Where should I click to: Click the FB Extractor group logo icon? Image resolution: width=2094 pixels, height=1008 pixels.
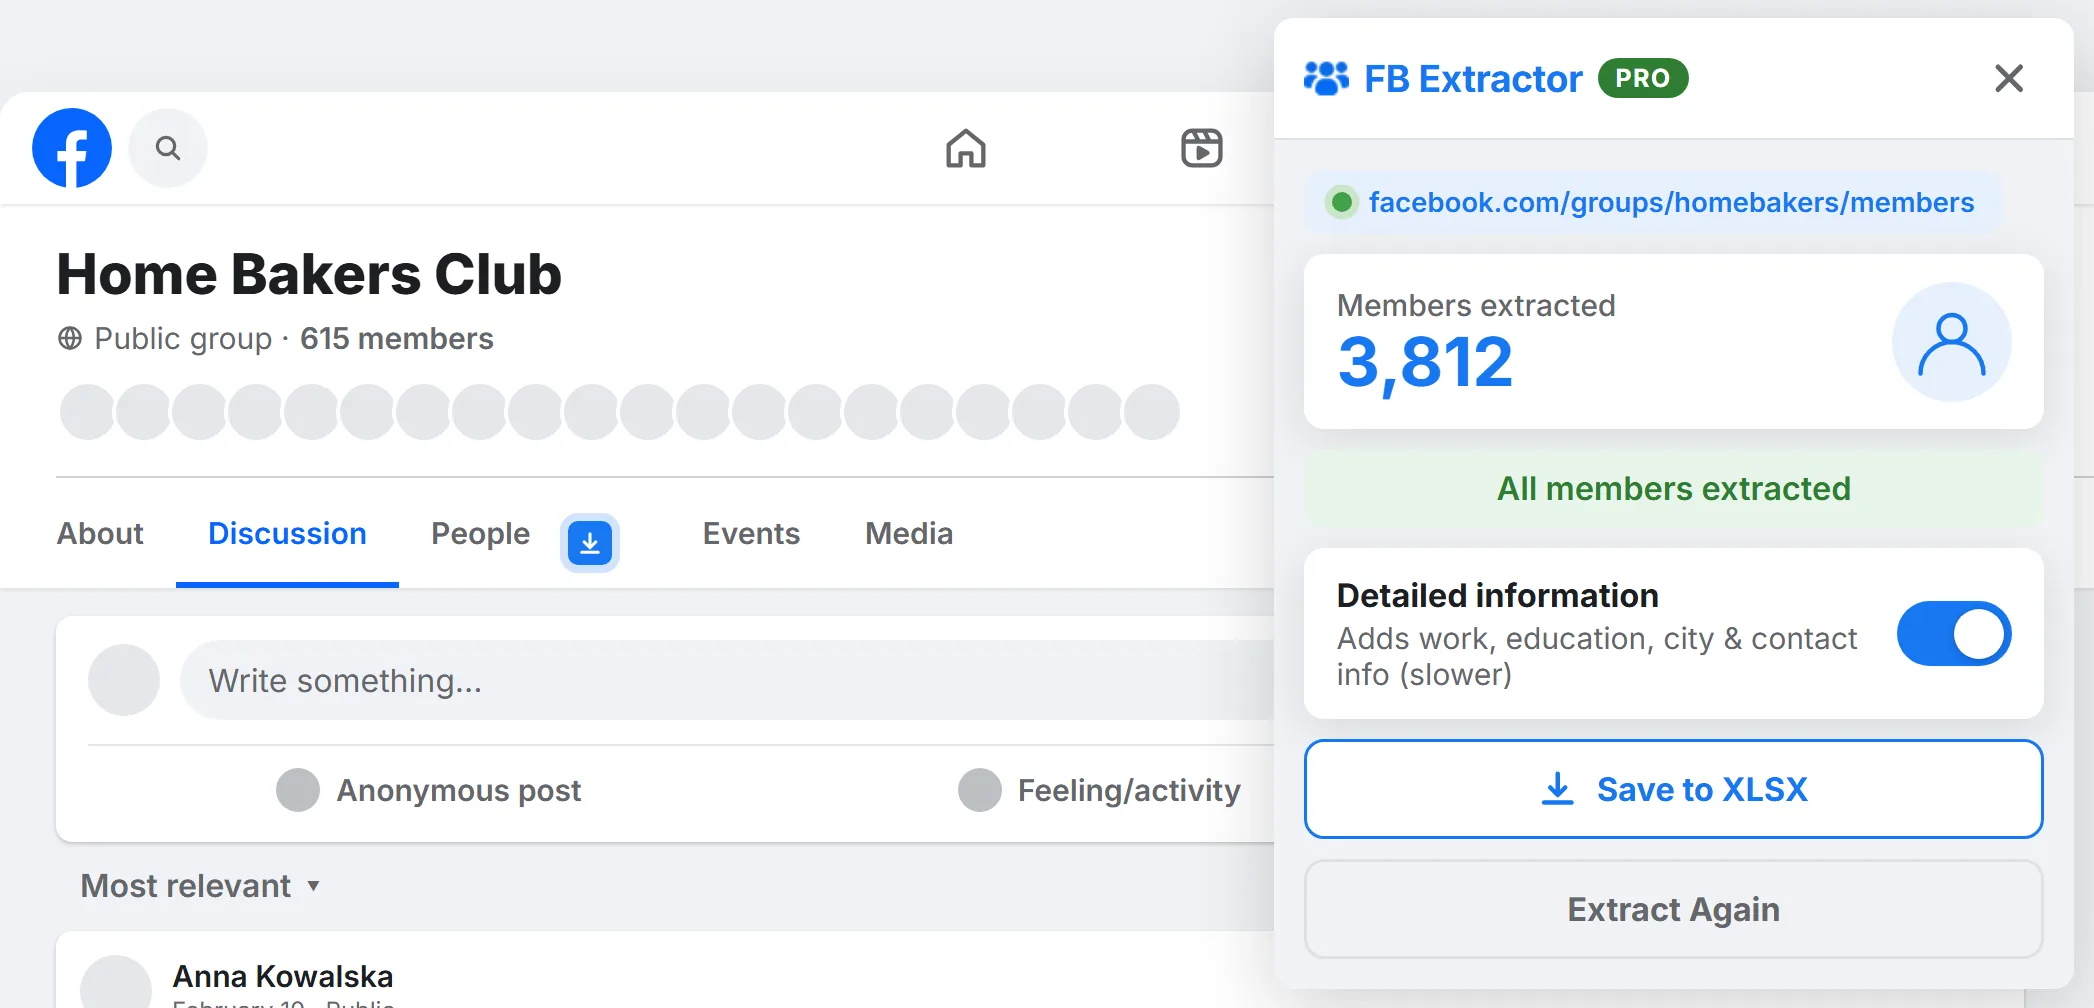coord(1327,78)
